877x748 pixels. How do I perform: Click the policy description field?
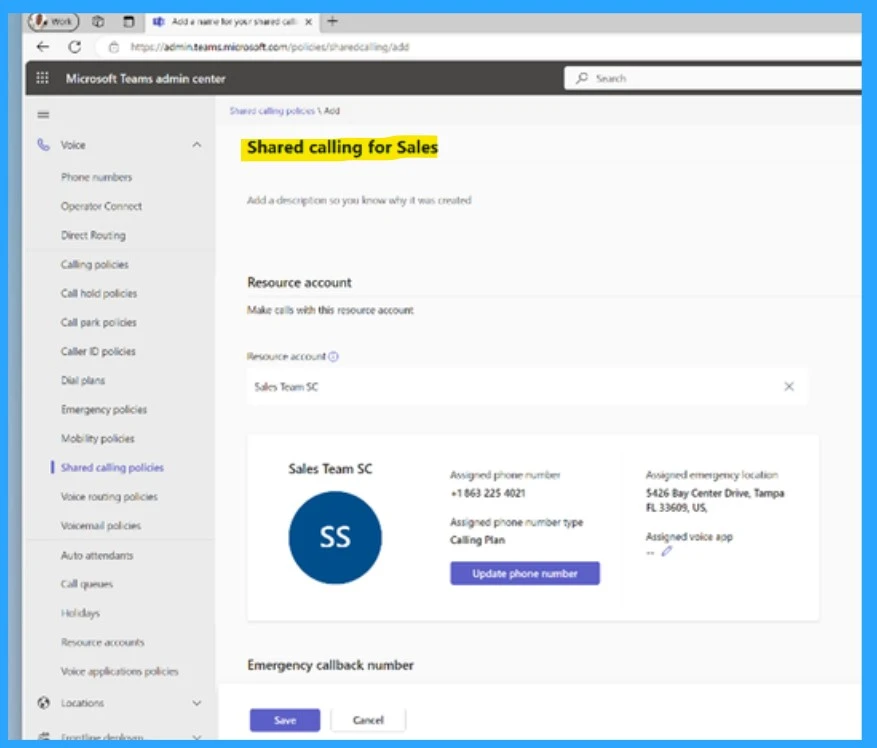[x=359, y=200]
